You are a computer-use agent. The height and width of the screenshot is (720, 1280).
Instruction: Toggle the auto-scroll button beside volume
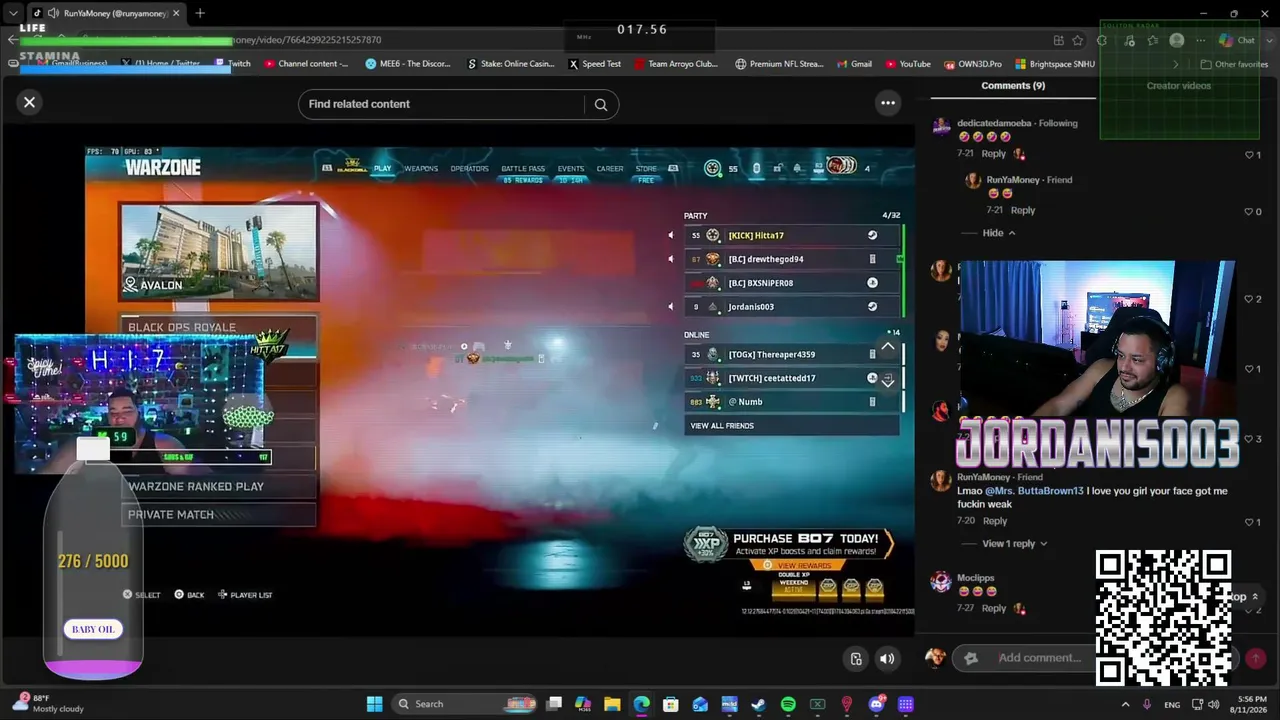[x=856, y=659]
